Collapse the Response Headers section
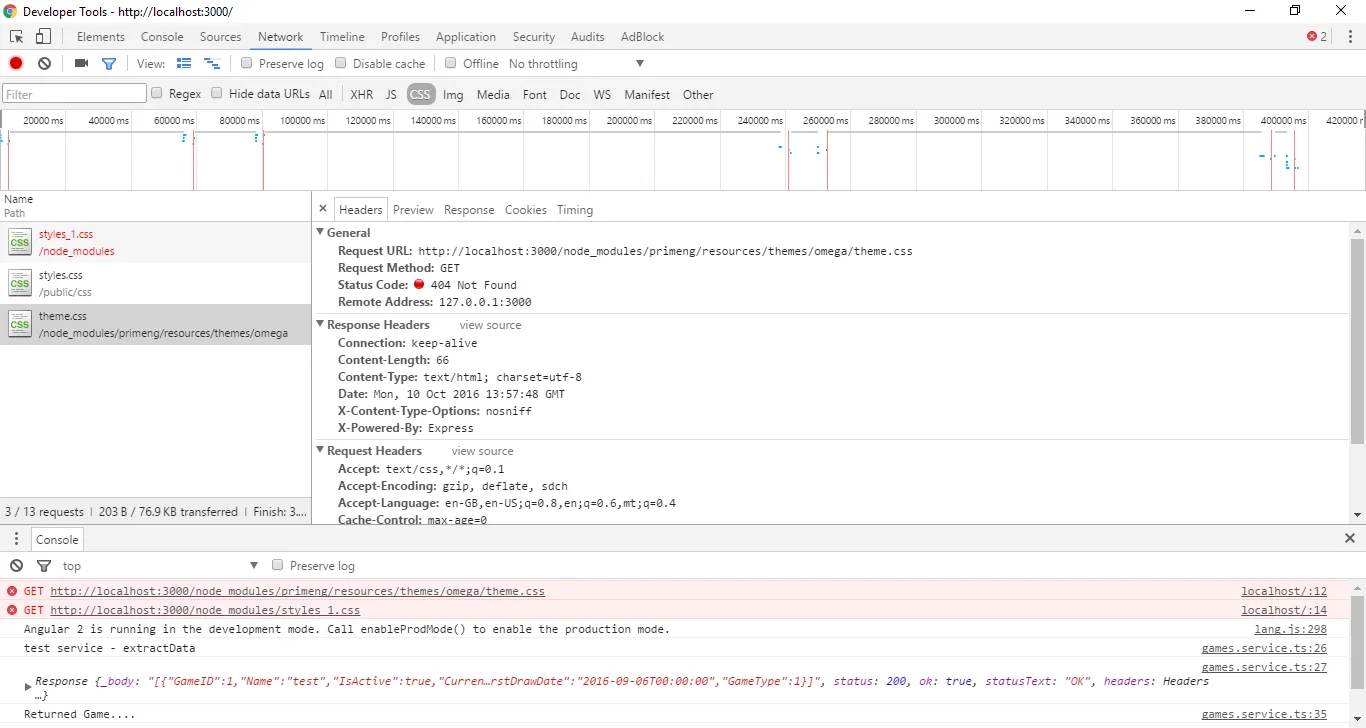The image size is (1366, 728). (320, 325)
